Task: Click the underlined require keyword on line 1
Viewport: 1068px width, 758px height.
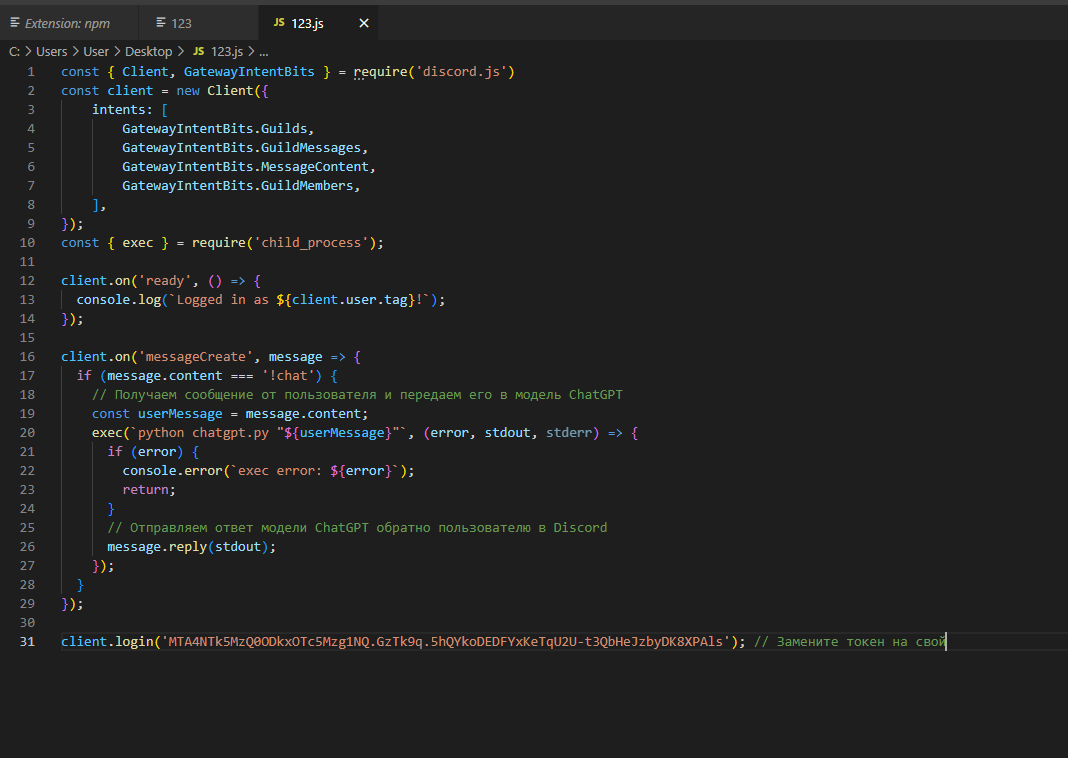Action: coord(380,72)
